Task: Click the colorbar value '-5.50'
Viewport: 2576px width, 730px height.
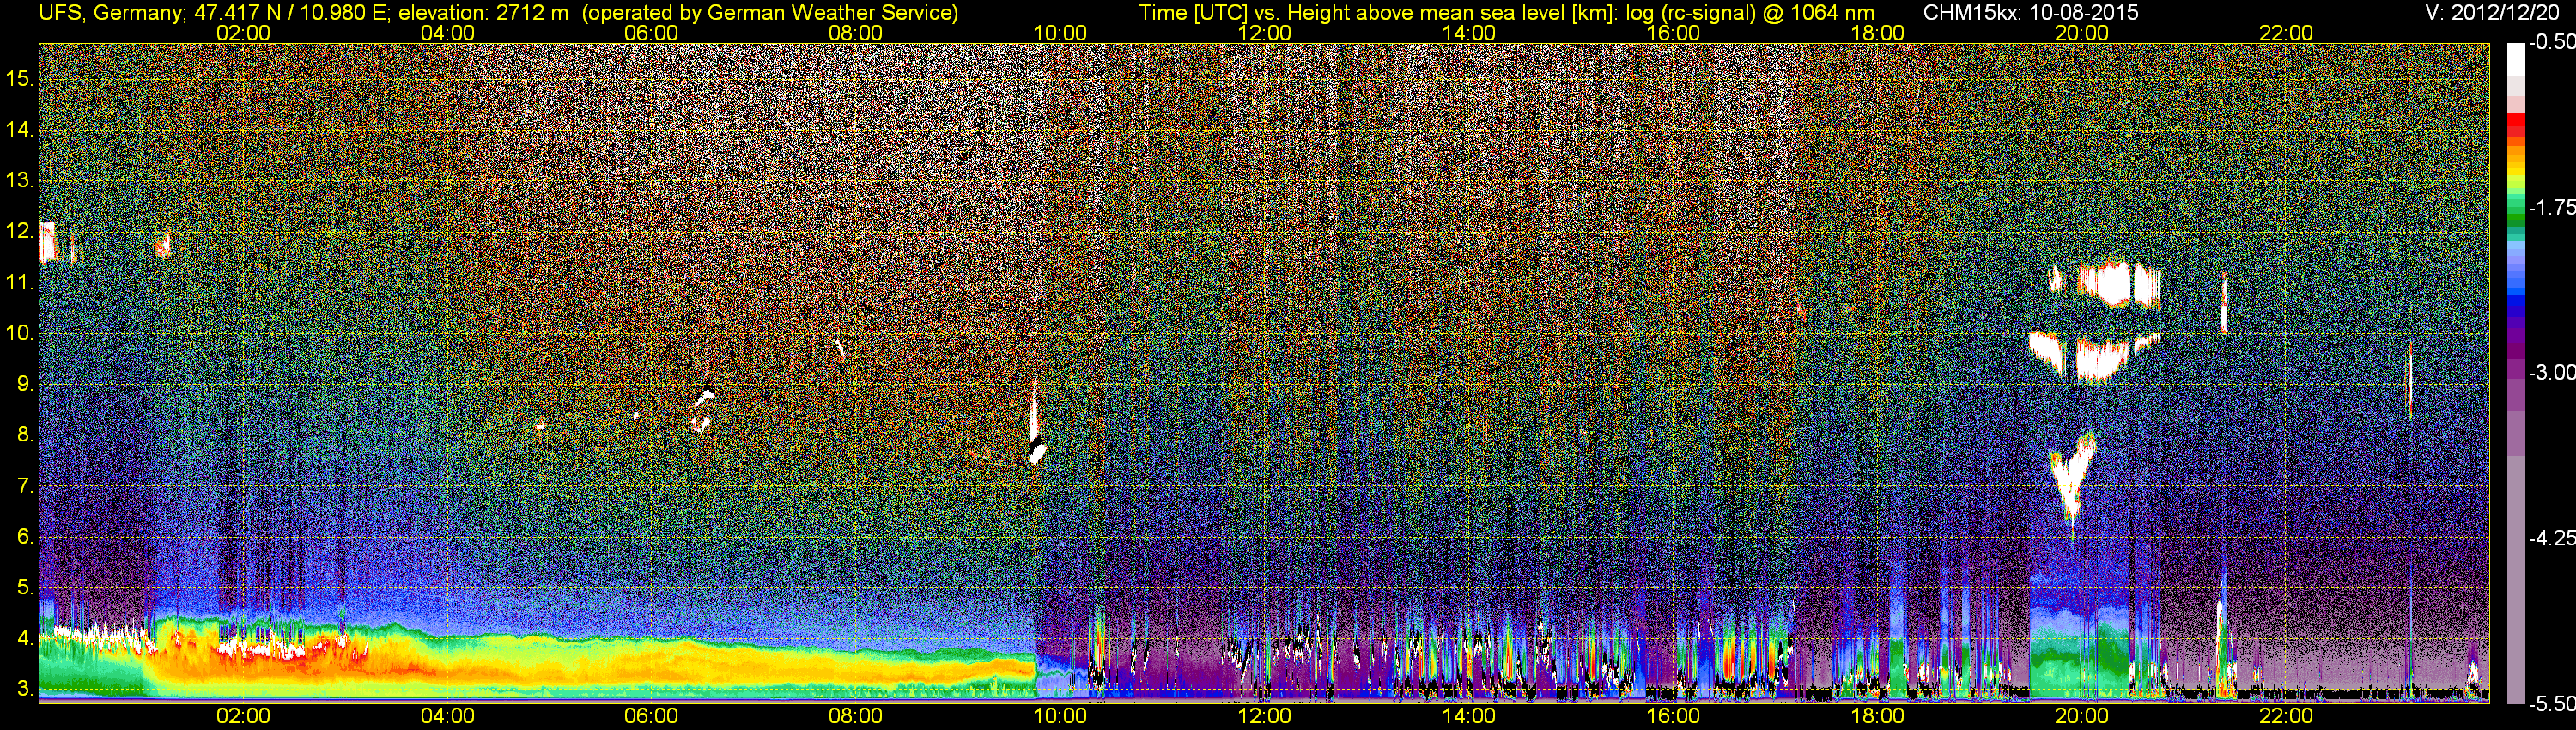Action: pyautogui.click(x=2551, y=703)
